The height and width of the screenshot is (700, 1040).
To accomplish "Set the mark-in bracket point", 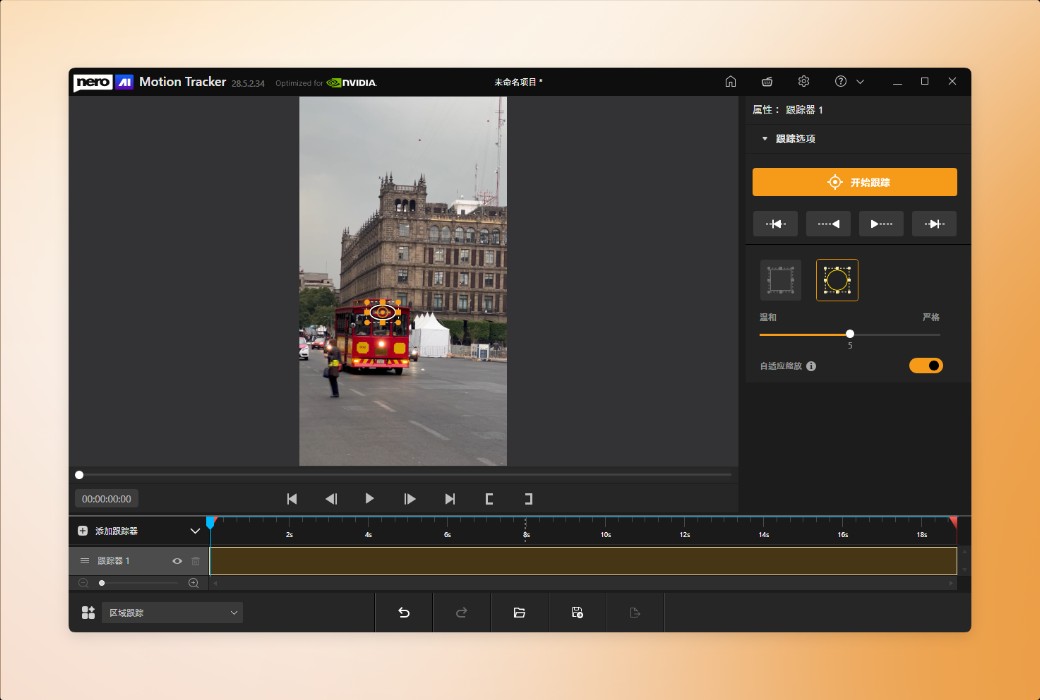I will 489,499.
